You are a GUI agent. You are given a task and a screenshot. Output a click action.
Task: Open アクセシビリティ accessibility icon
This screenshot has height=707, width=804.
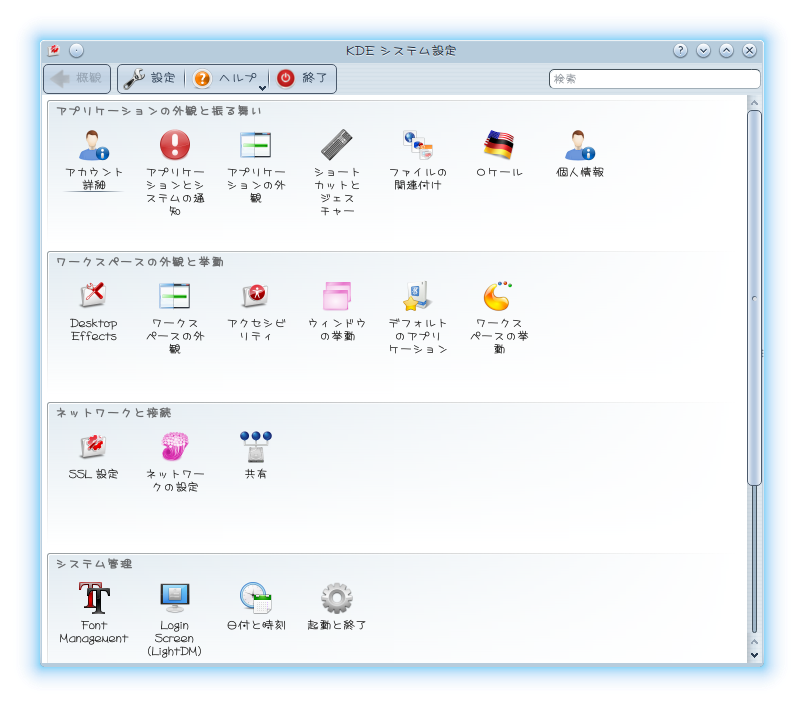[x=255, y=297]
